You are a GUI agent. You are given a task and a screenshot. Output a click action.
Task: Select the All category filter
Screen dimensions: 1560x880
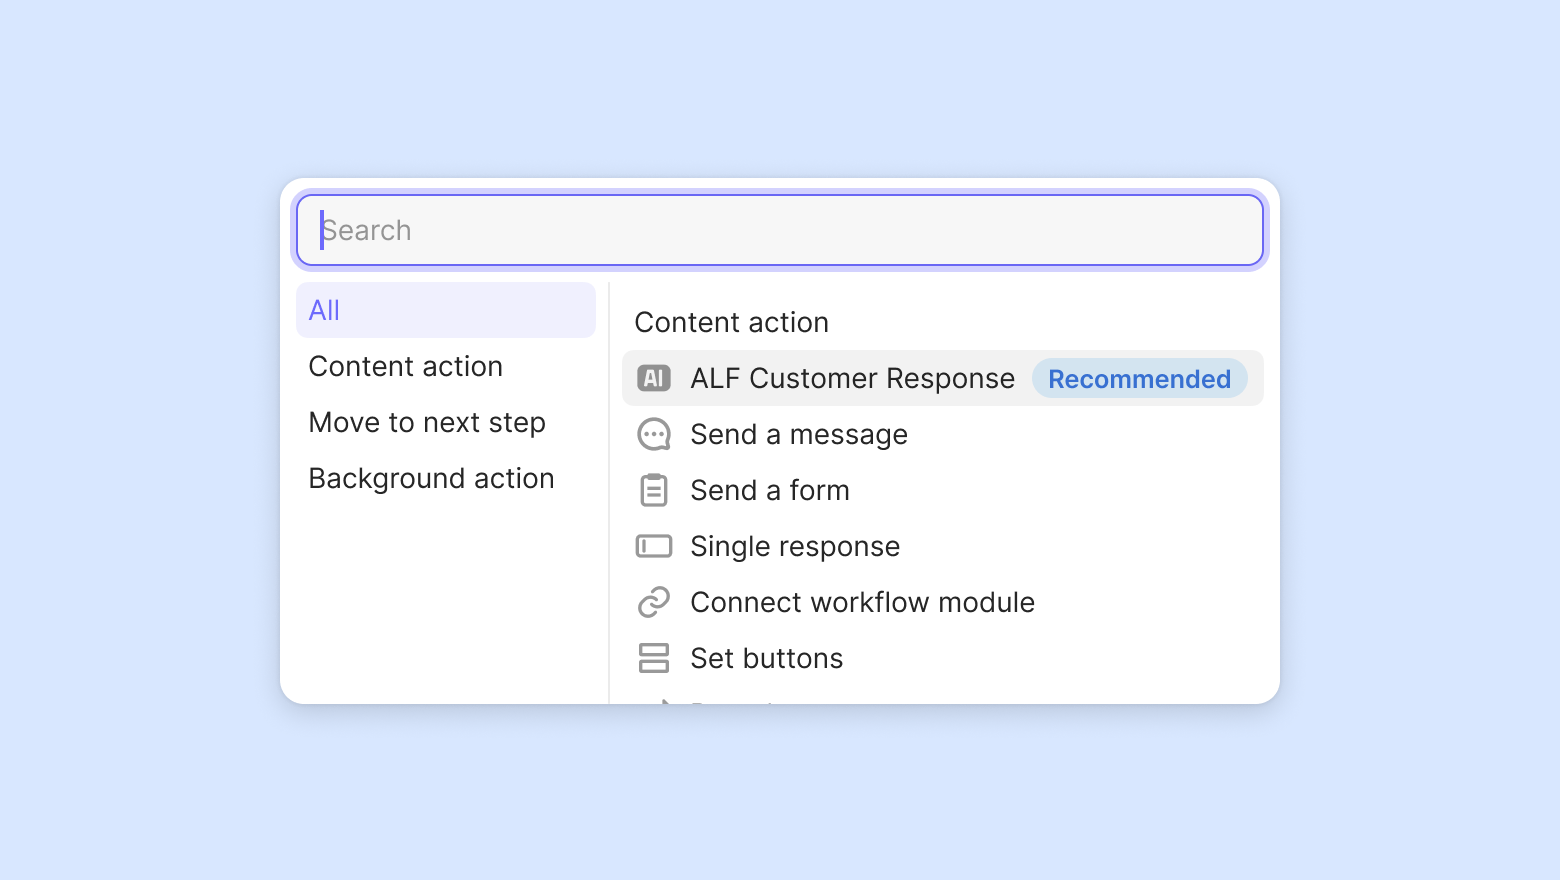[x=445, y=310]
